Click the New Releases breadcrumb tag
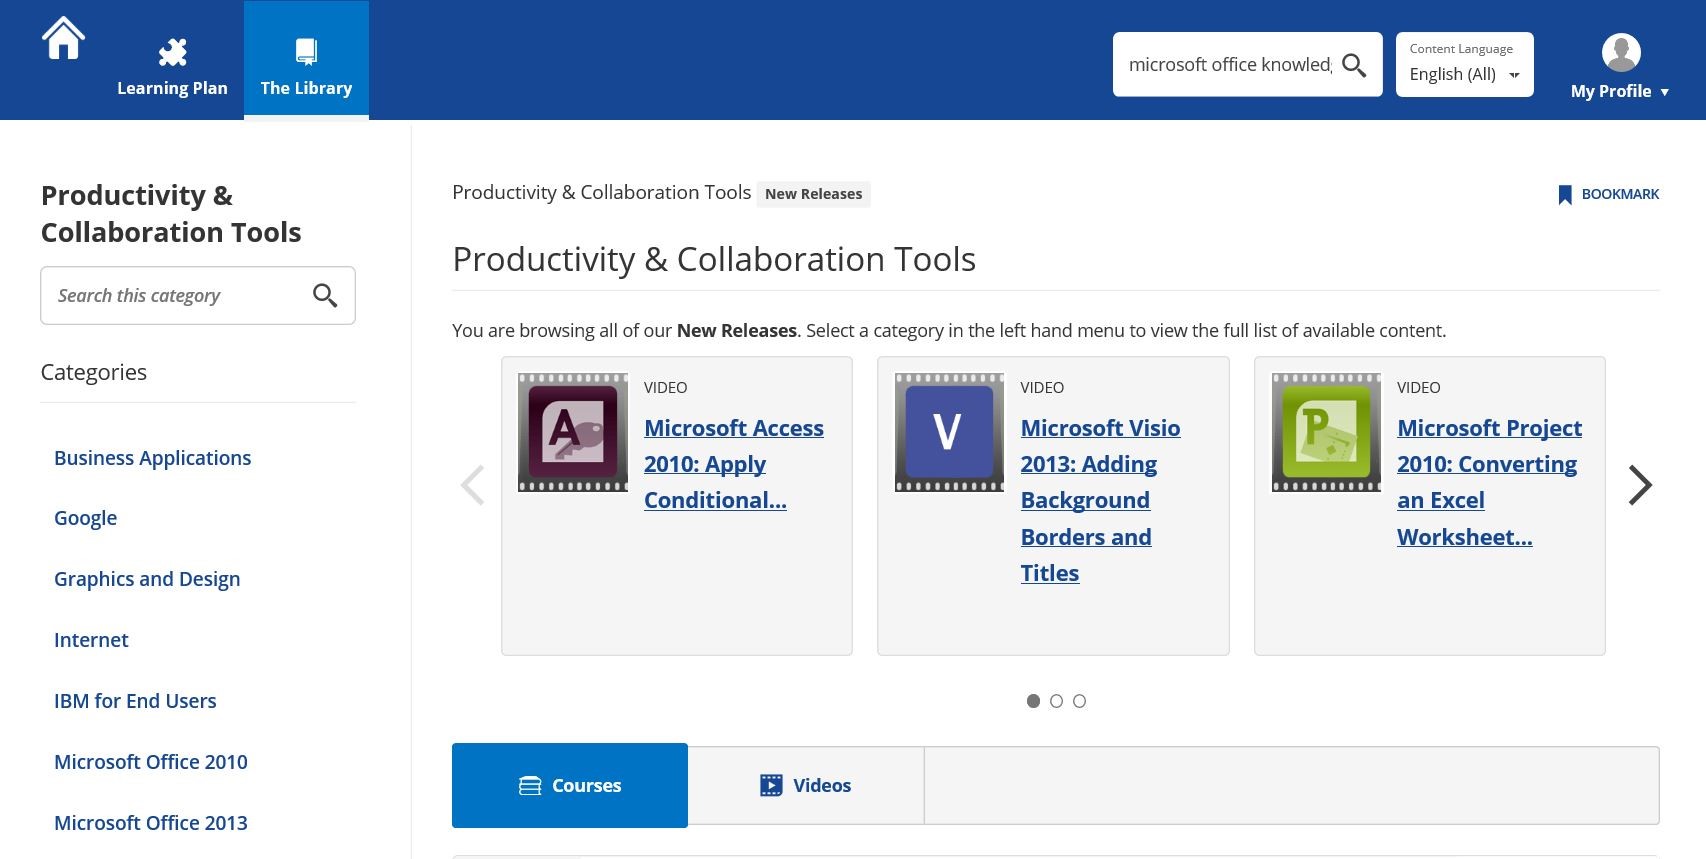Image resolution: width=1706 pixels, height=859 pixels. pyautogui.click(x=813, y=194)
